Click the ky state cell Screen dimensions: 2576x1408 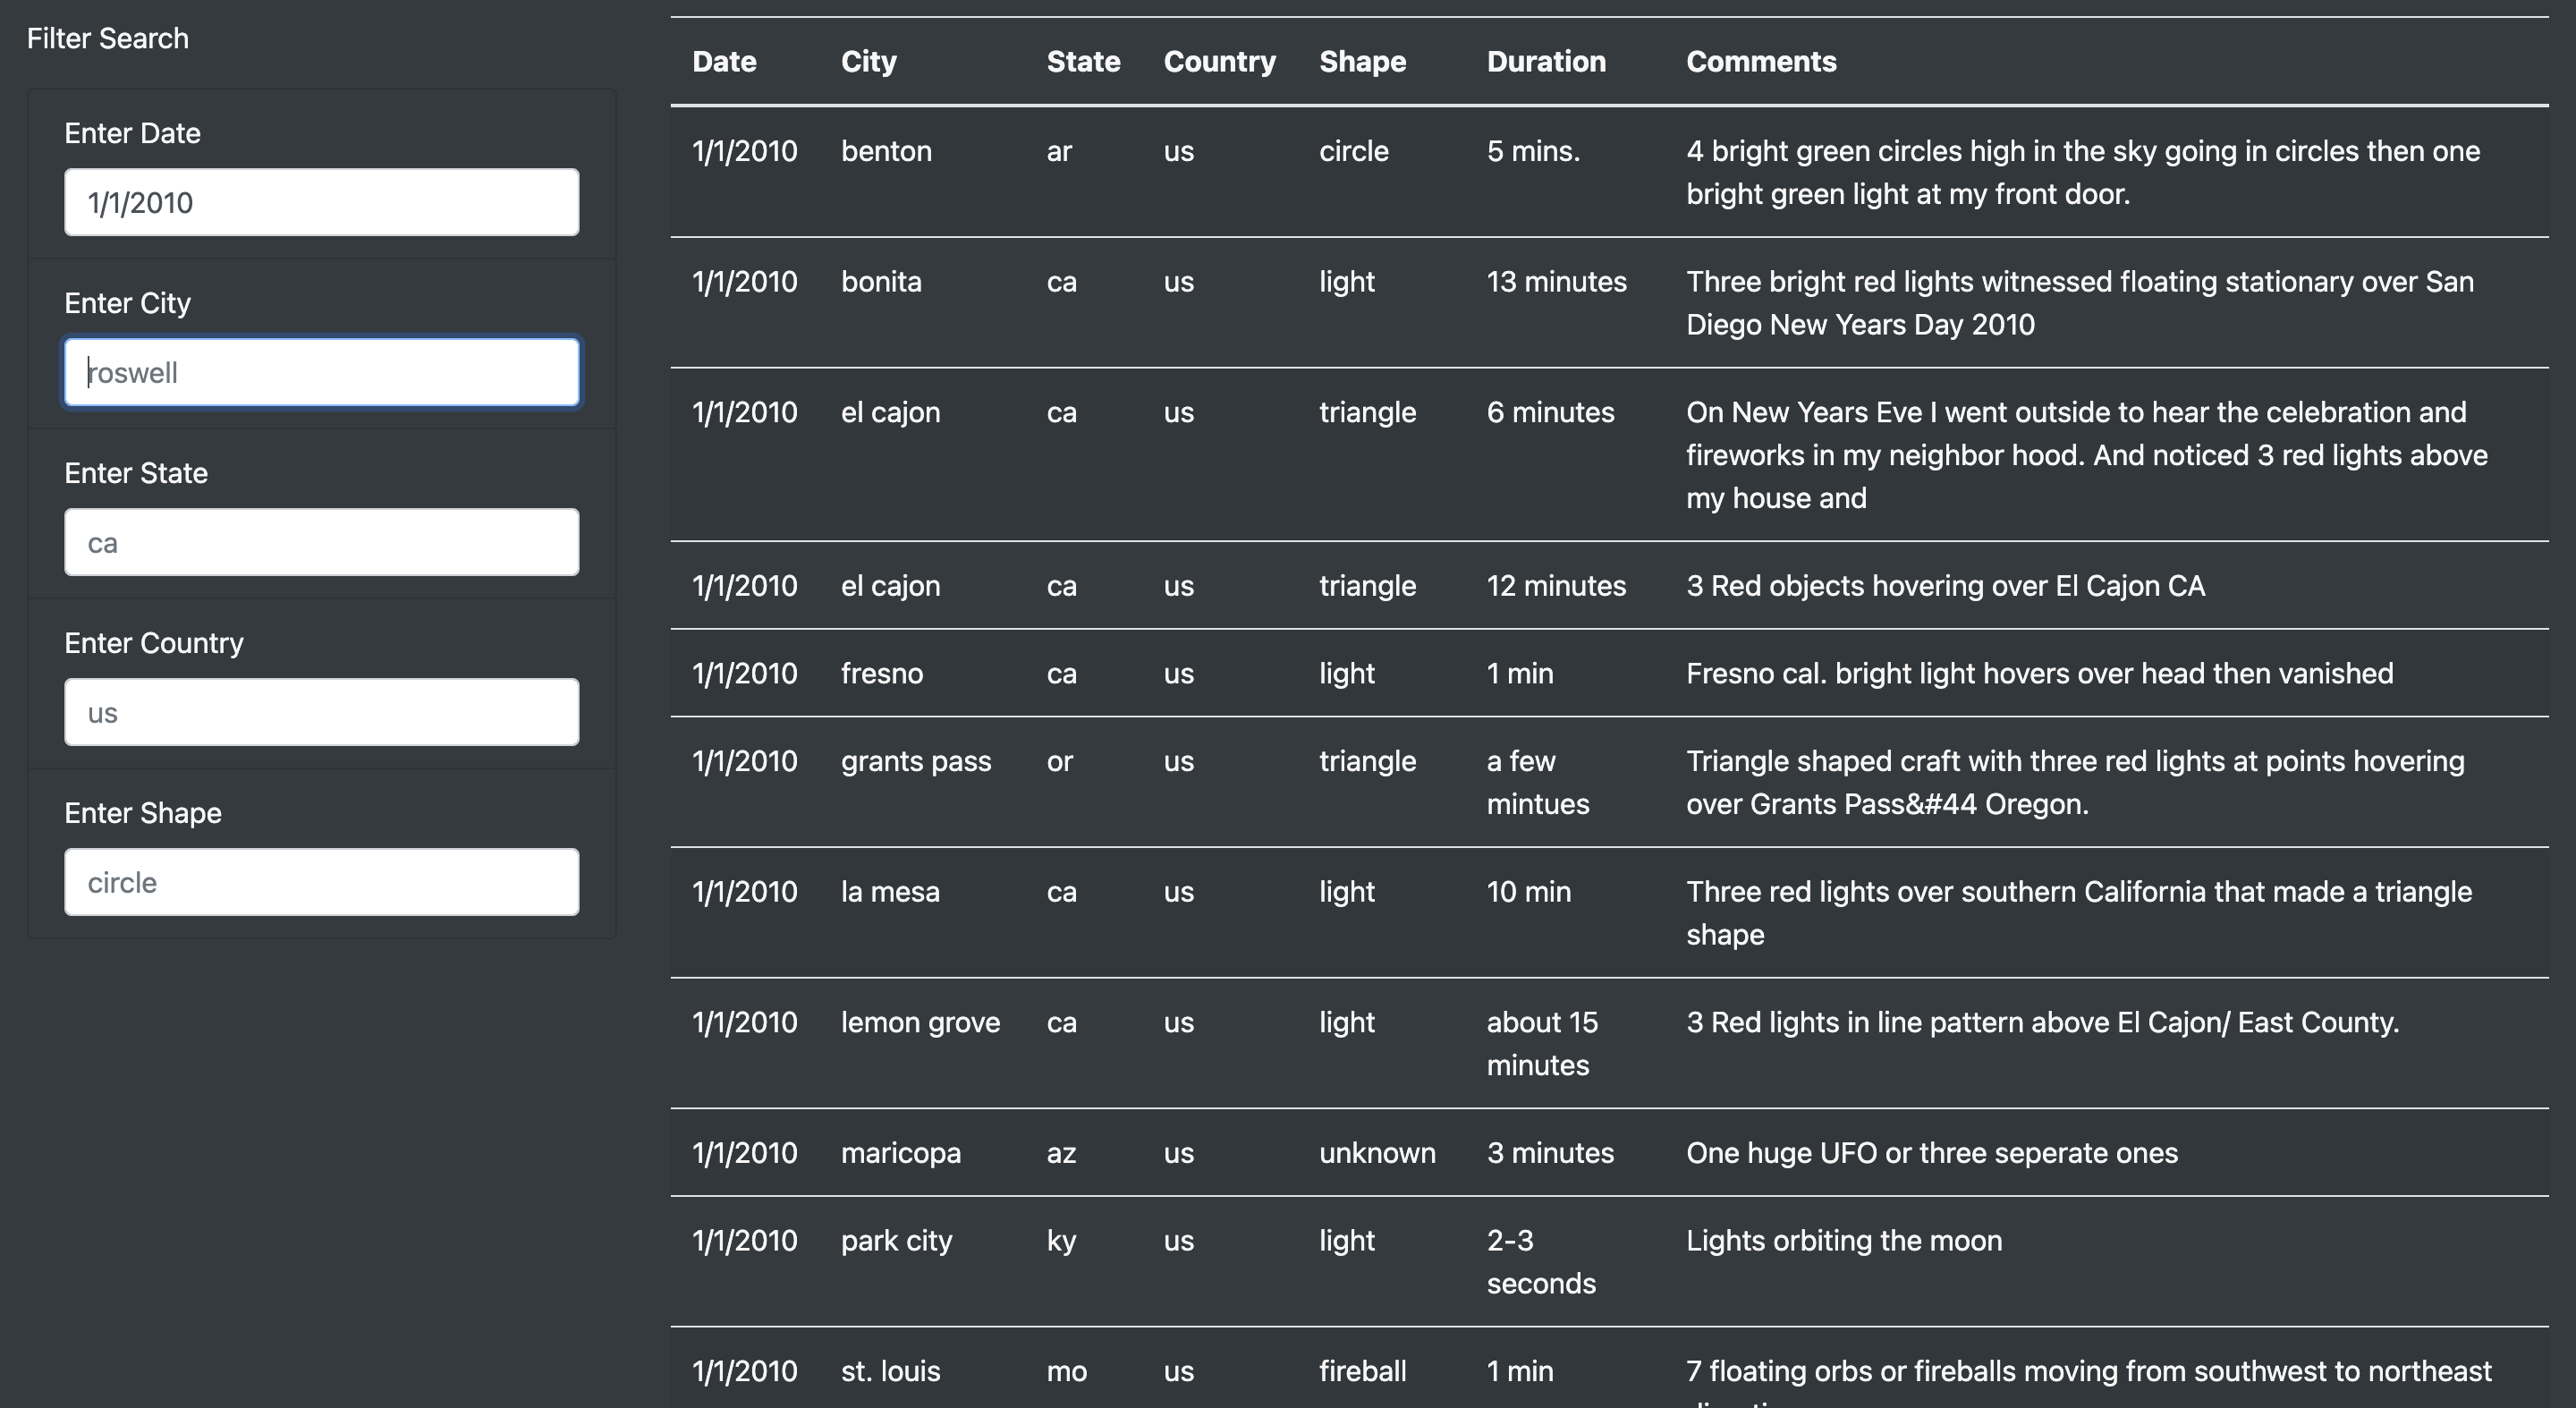click(1061, 1240)
